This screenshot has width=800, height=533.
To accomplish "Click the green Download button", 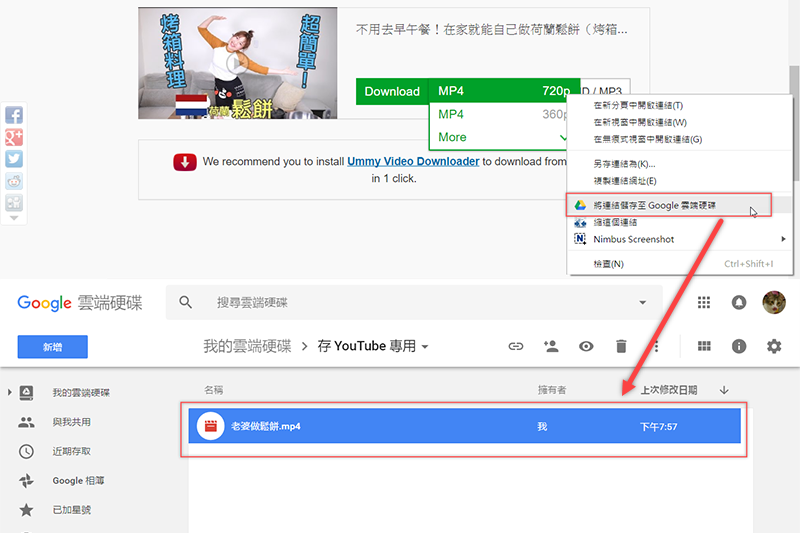I will coord(392,91).
